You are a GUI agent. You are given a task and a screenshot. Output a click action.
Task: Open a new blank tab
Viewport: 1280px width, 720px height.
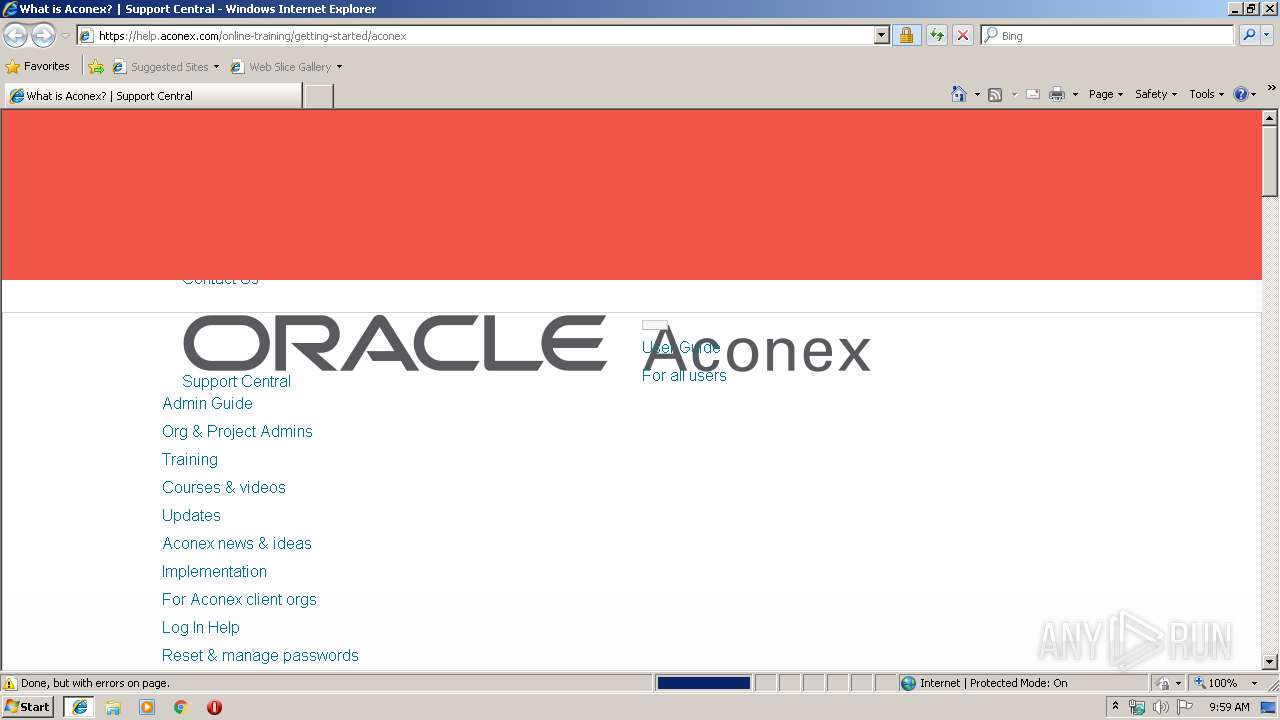(x=318, y=96)
